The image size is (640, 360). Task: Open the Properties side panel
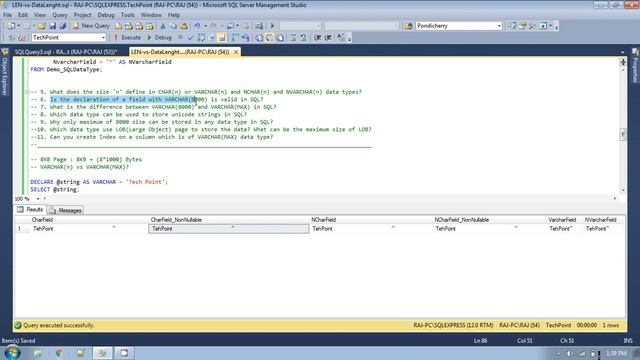[635, 66]
